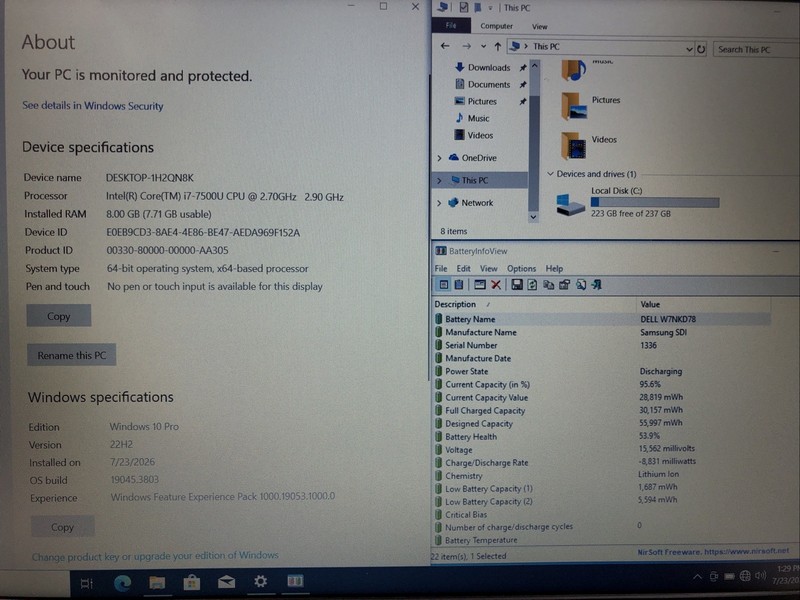Expand This PC in the navigation pane

pos(439,181)
